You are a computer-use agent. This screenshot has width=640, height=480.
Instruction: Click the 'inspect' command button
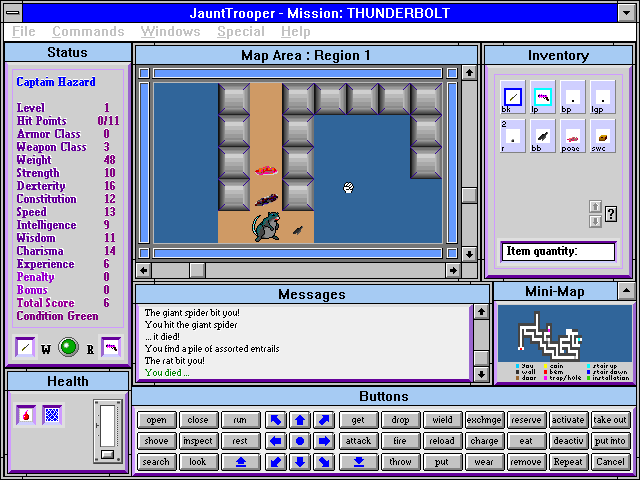pyautogui.click(x=198, y=441)
